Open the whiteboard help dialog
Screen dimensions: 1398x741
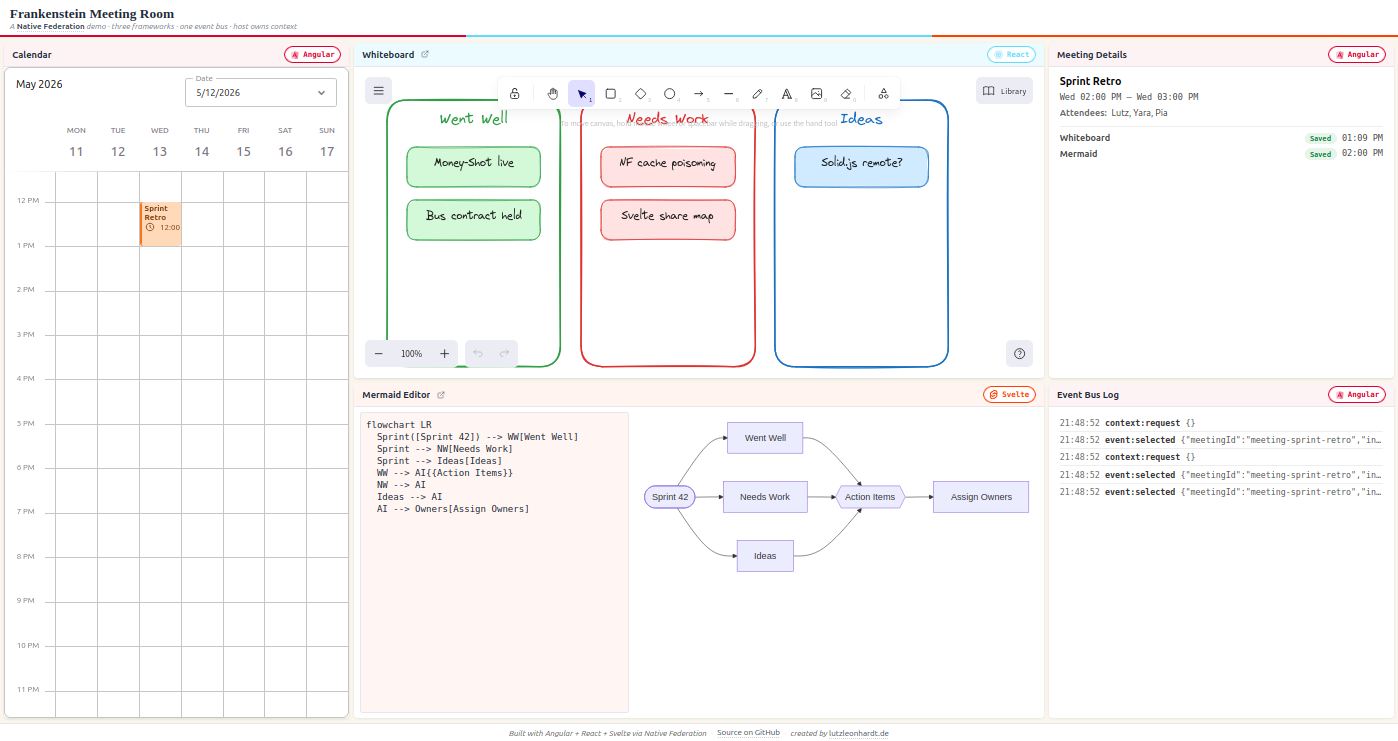pos(1019,353)
